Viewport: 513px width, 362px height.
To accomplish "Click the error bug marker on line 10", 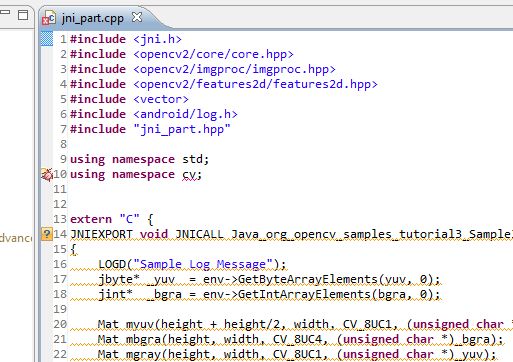I will (47, 174).
